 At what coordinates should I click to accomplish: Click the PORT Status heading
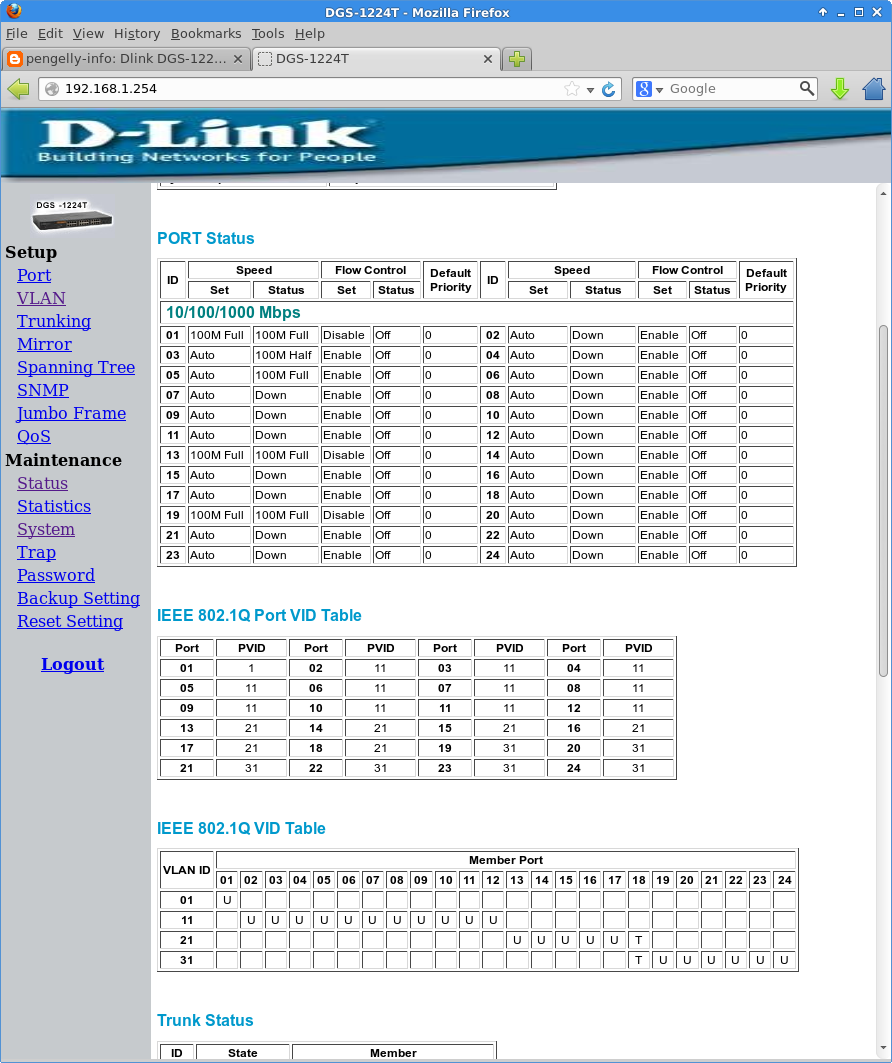205,239
